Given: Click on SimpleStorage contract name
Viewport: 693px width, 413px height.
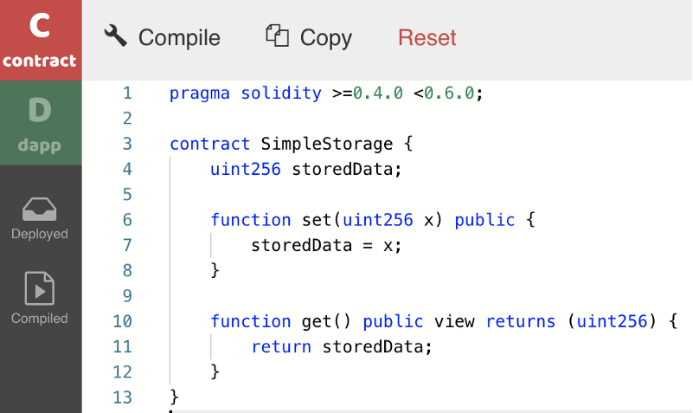Looking at the screenshot, I should [x=327, y=144].
